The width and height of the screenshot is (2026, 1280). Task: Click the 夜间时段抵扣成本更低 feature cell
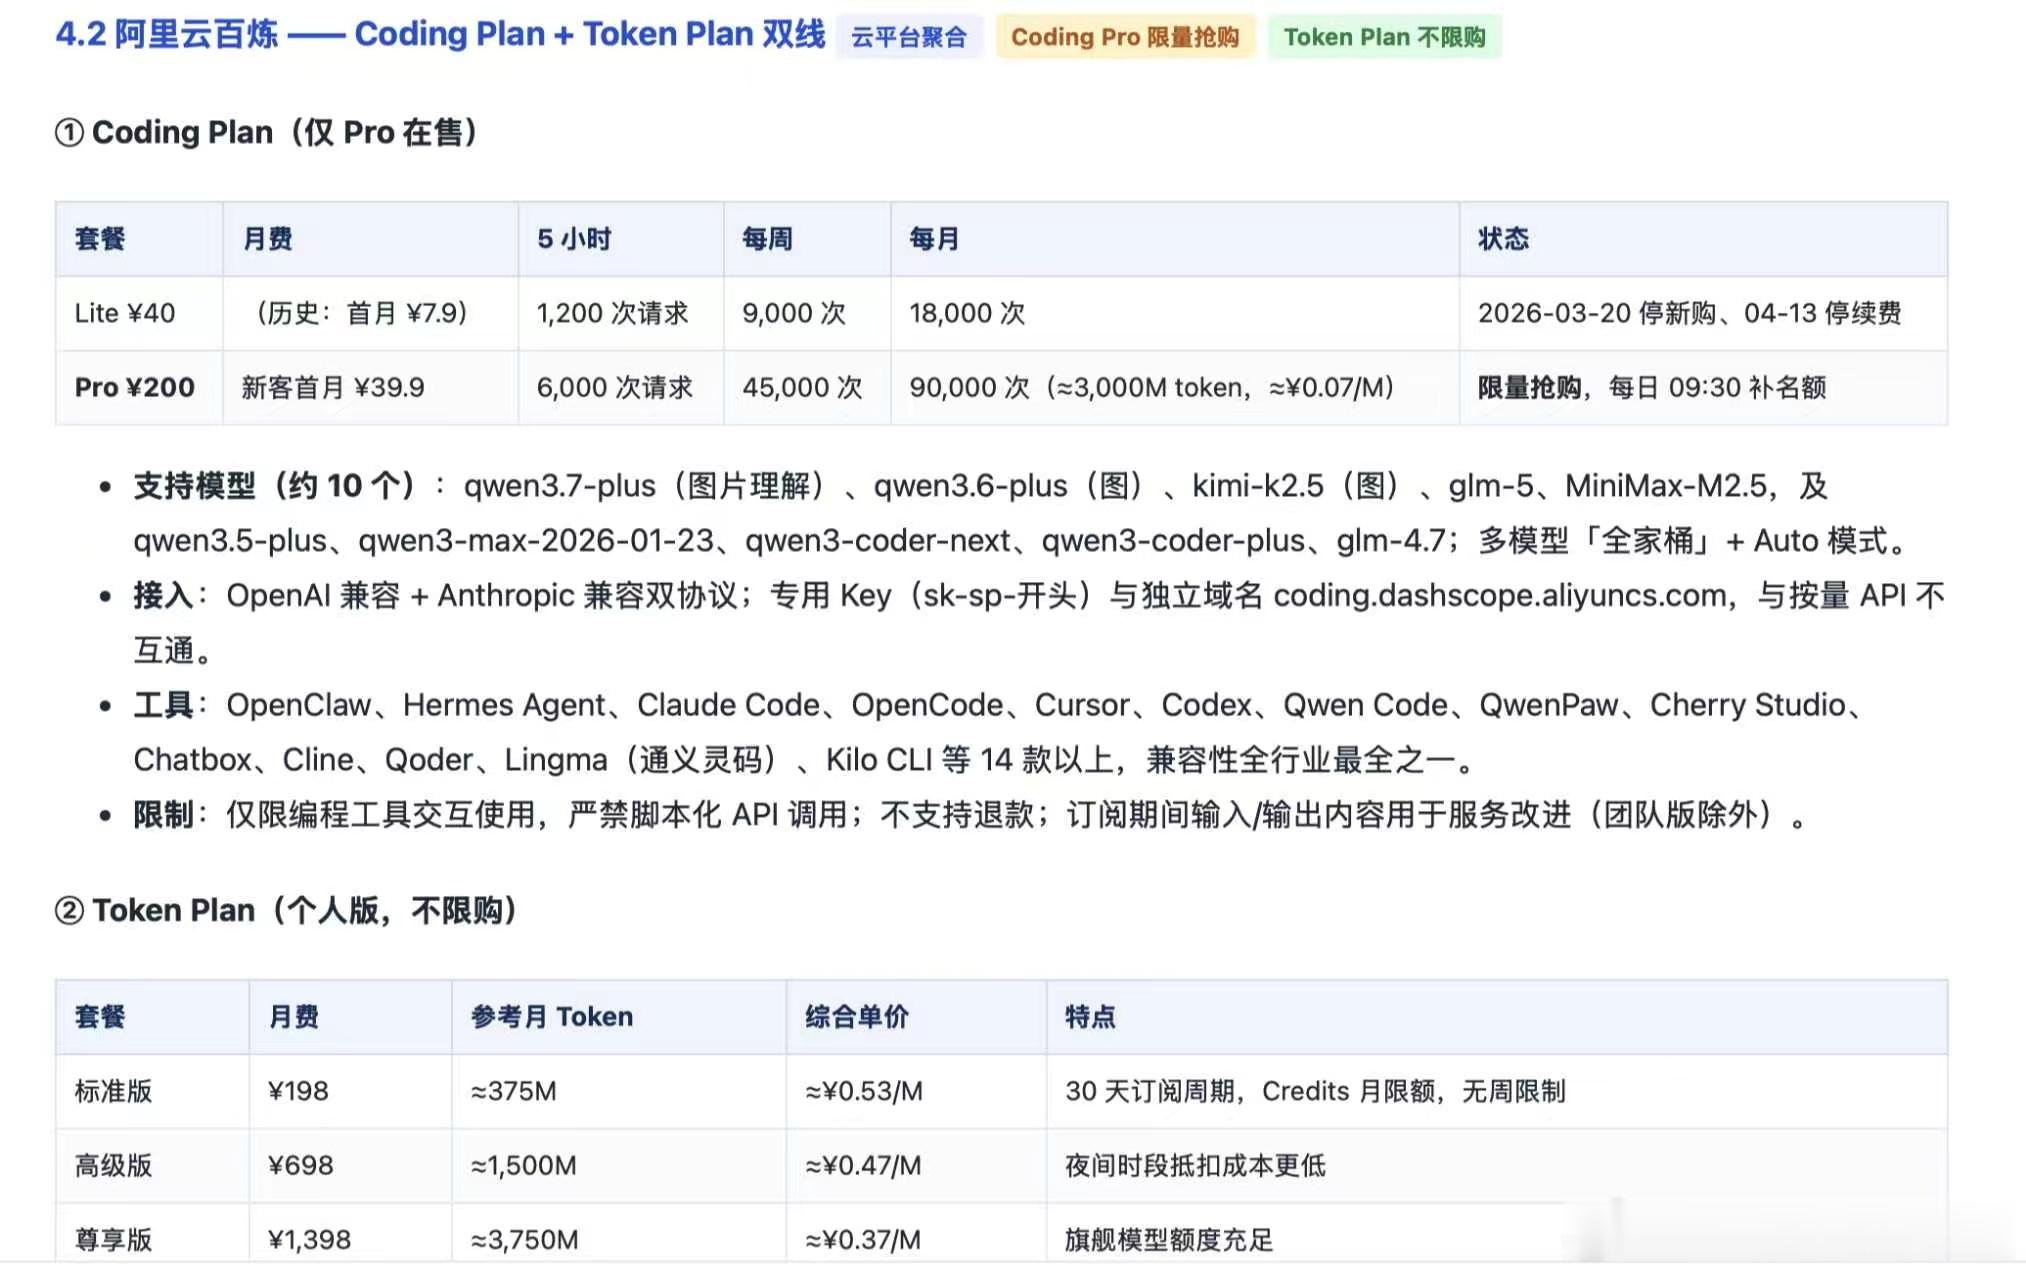tap(1497, 1165)
